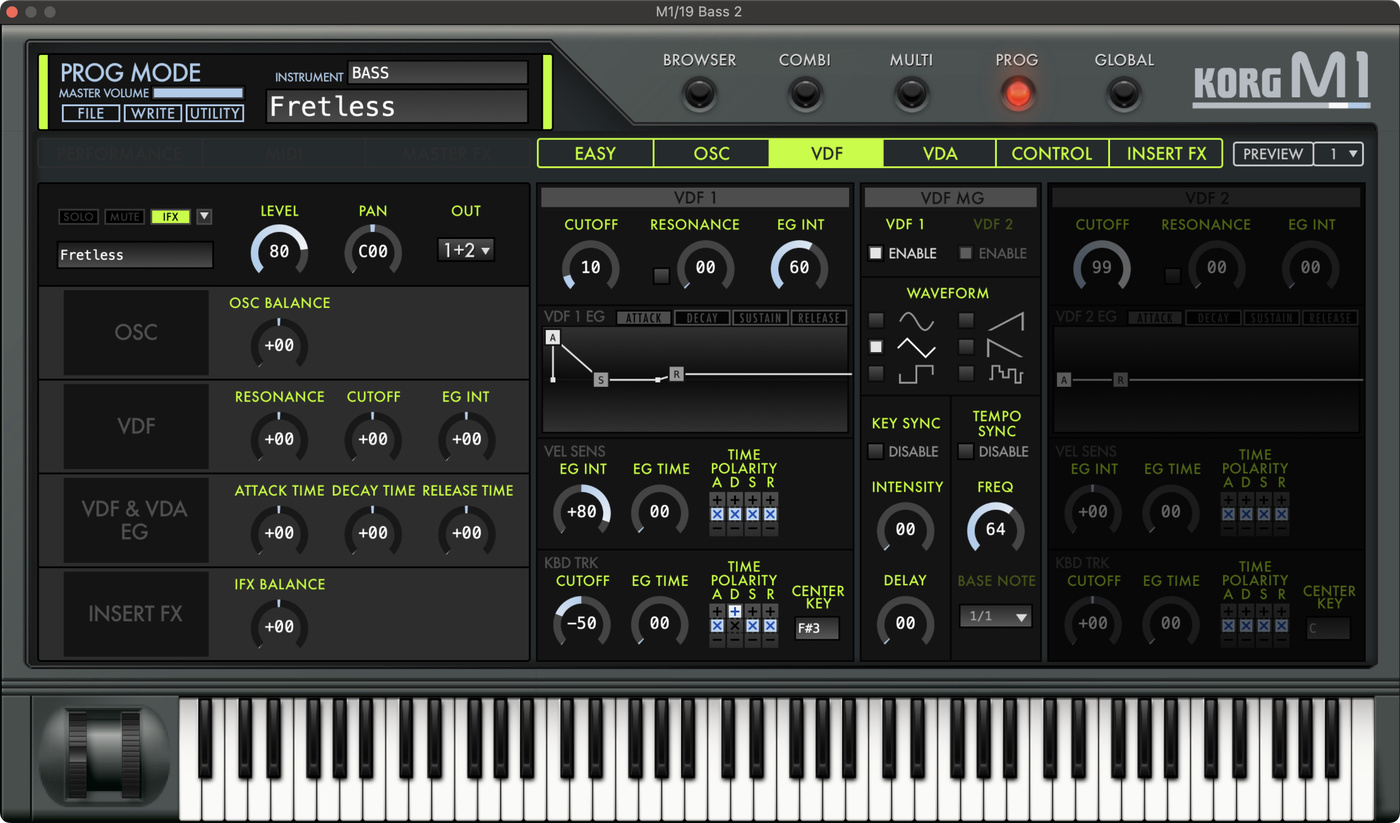Enable VDF 1 in VDF MG
The height and width of the screenshot is (823, 1400).
[x=875, y=253]
